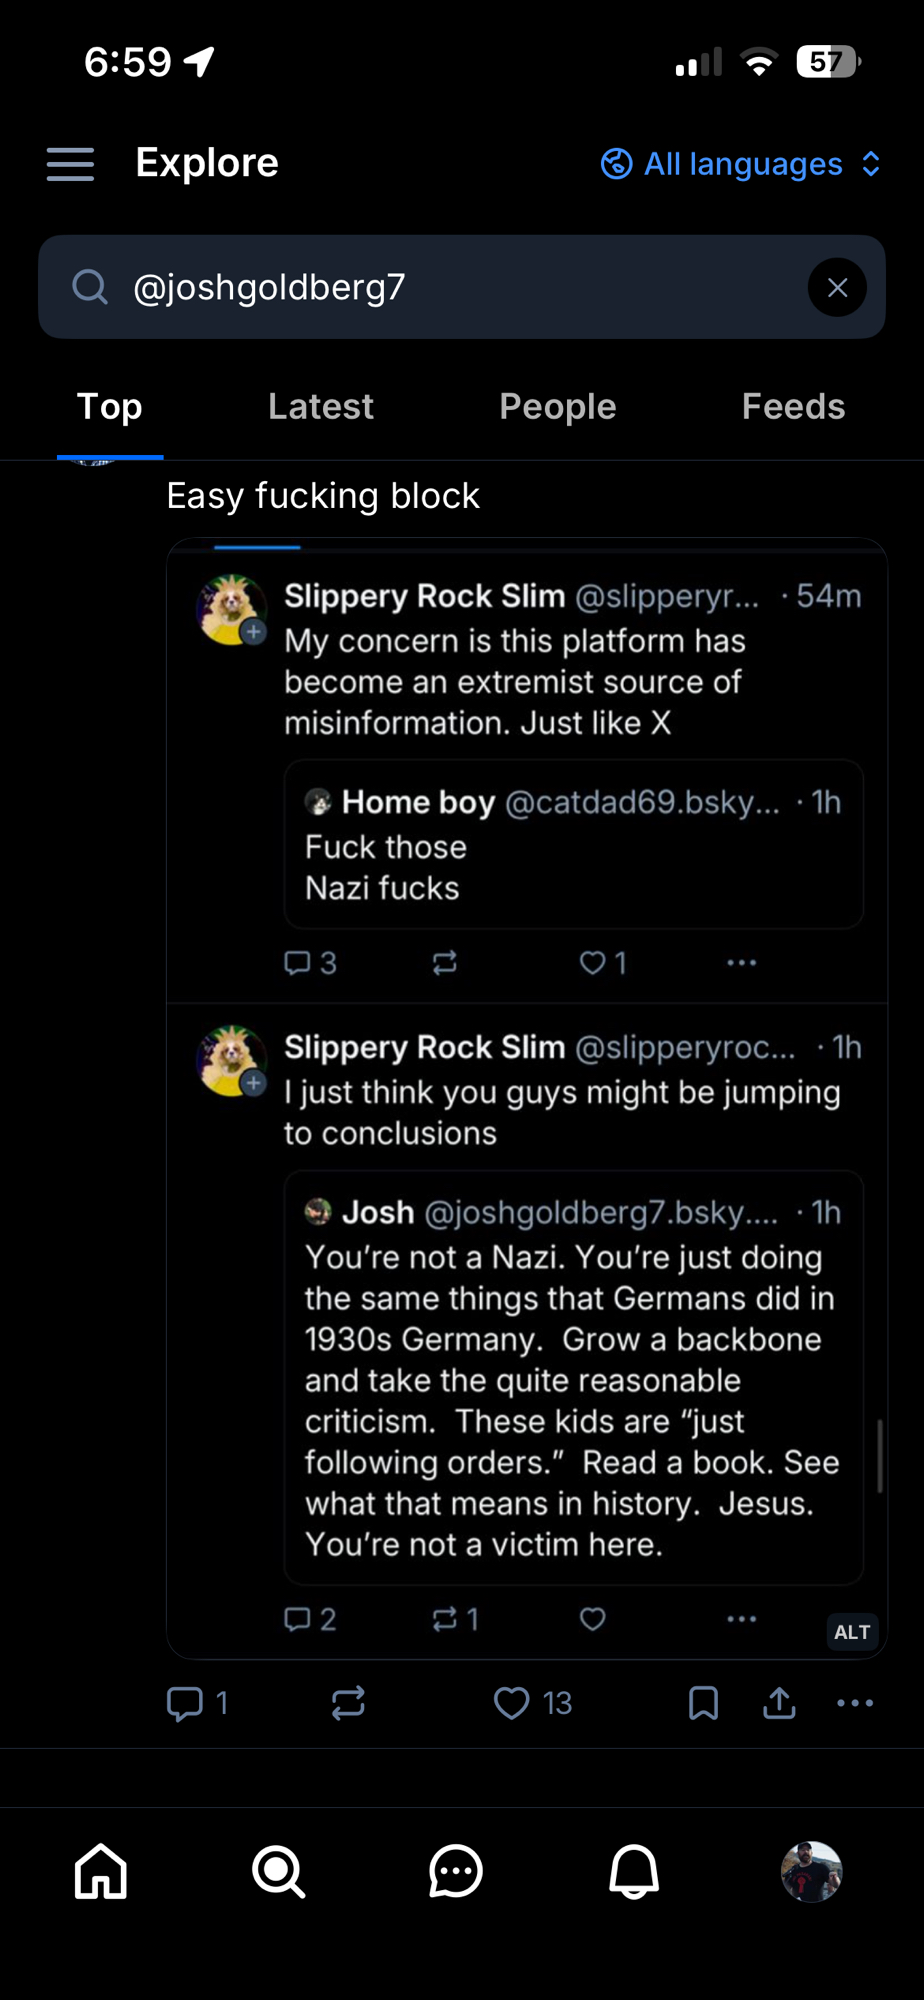Open Search from bottom navigation
The height and width of the screenshot is (2000, 924).
pos(278,1871)
